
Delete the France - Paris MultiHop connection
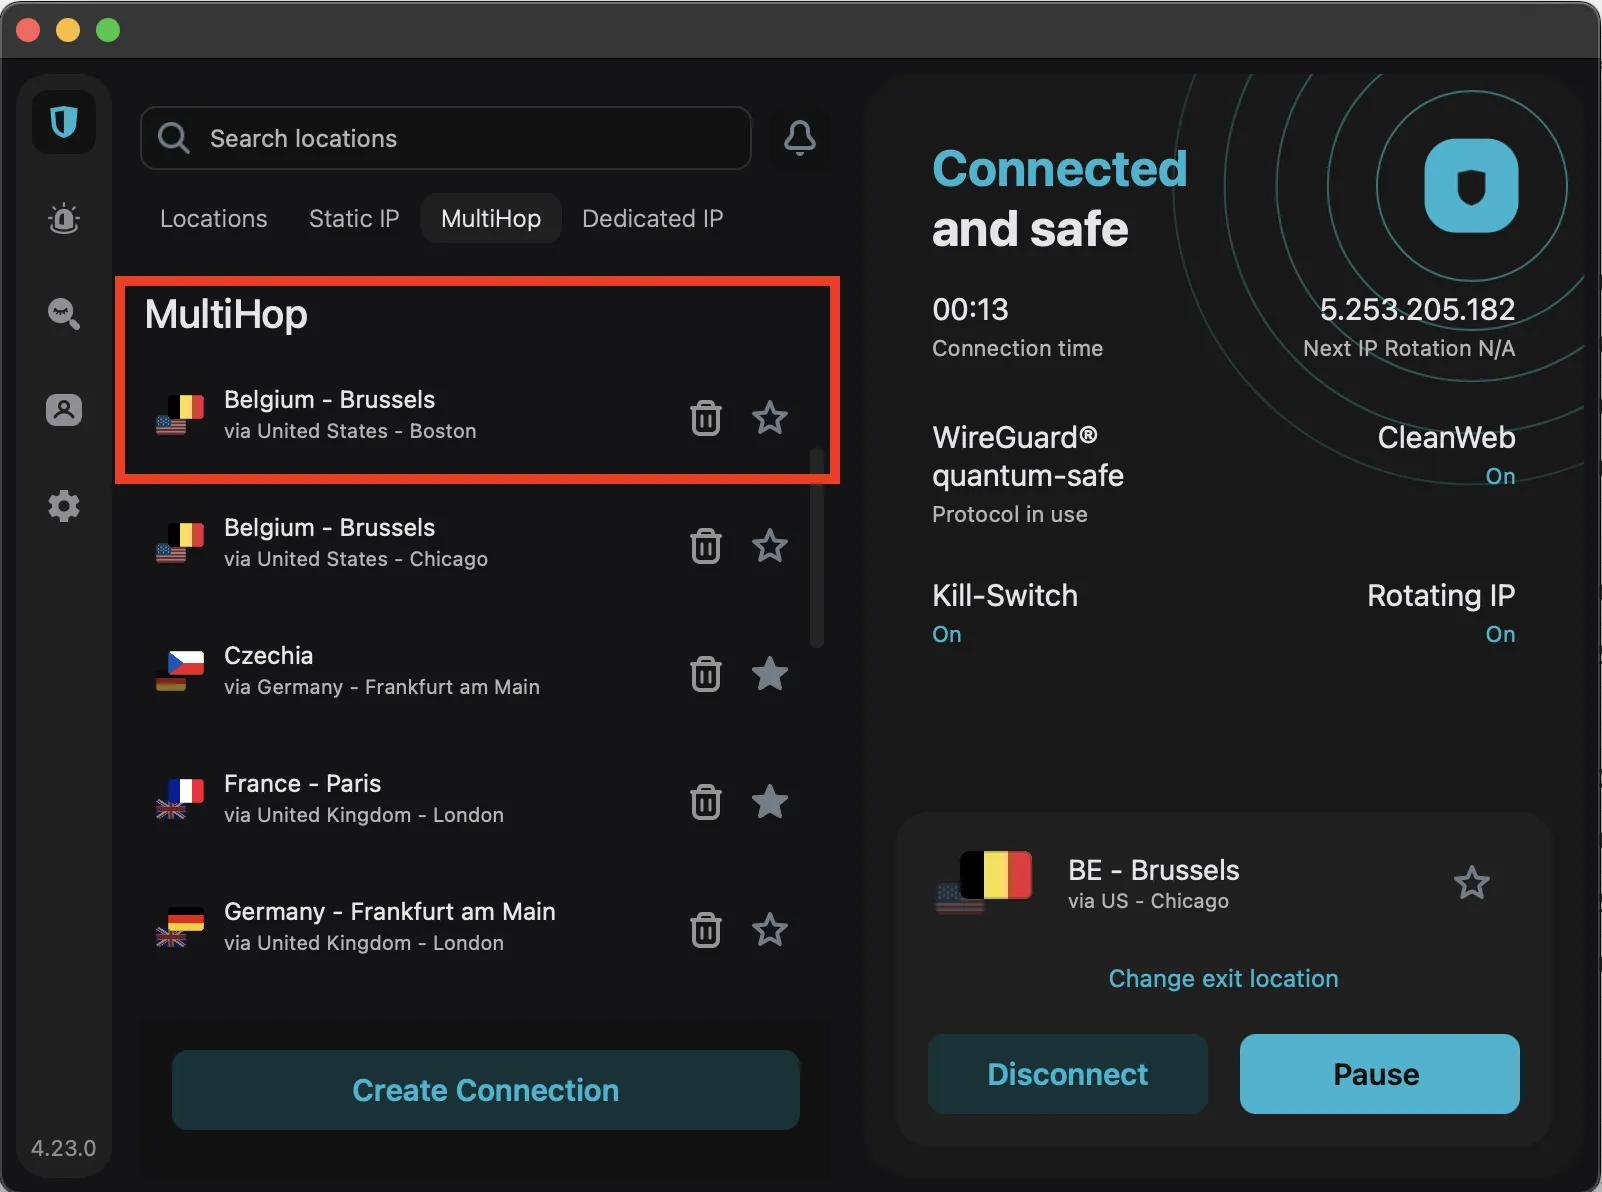pos(705,802)
